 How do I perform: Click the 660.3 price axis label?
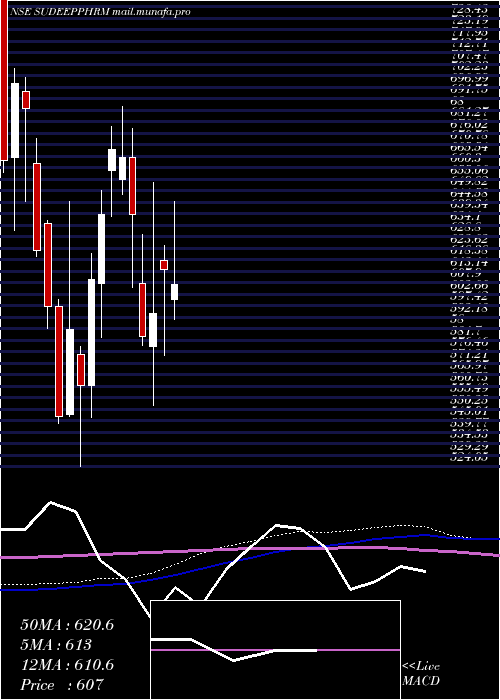tap(465, 159)
